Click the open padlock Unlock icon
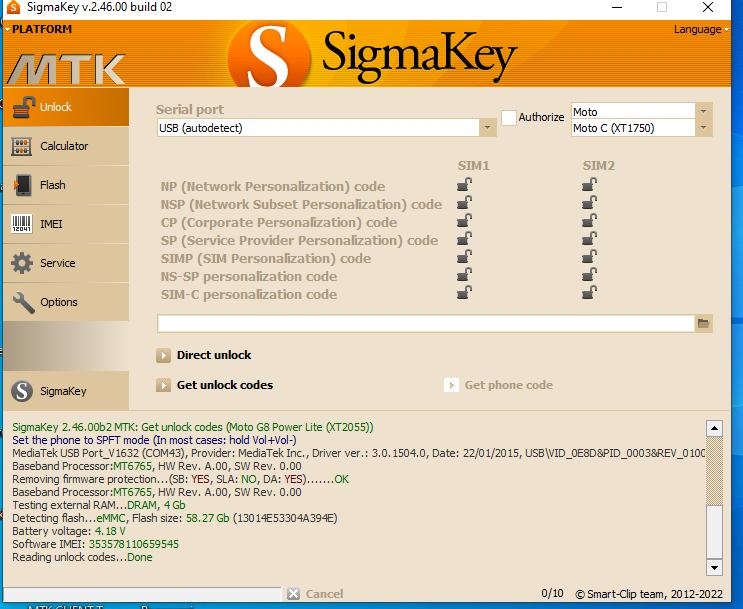The image size is (743, 609). pyautogui.click(x=23, y=107)
